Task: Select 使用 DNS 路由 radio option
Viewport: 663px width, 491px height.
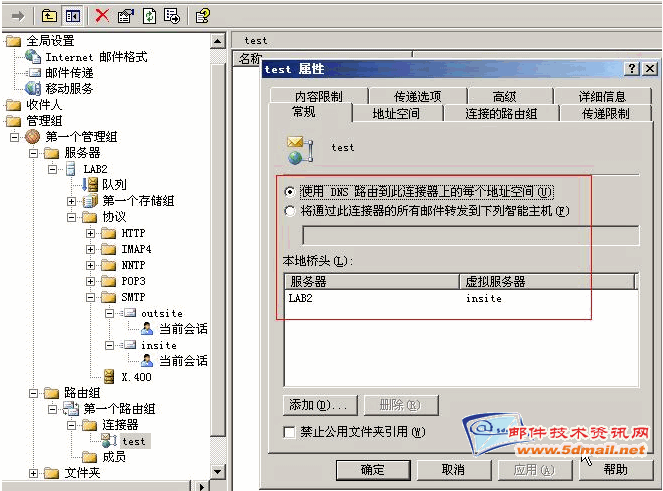Action: click(x=290, y=191)
